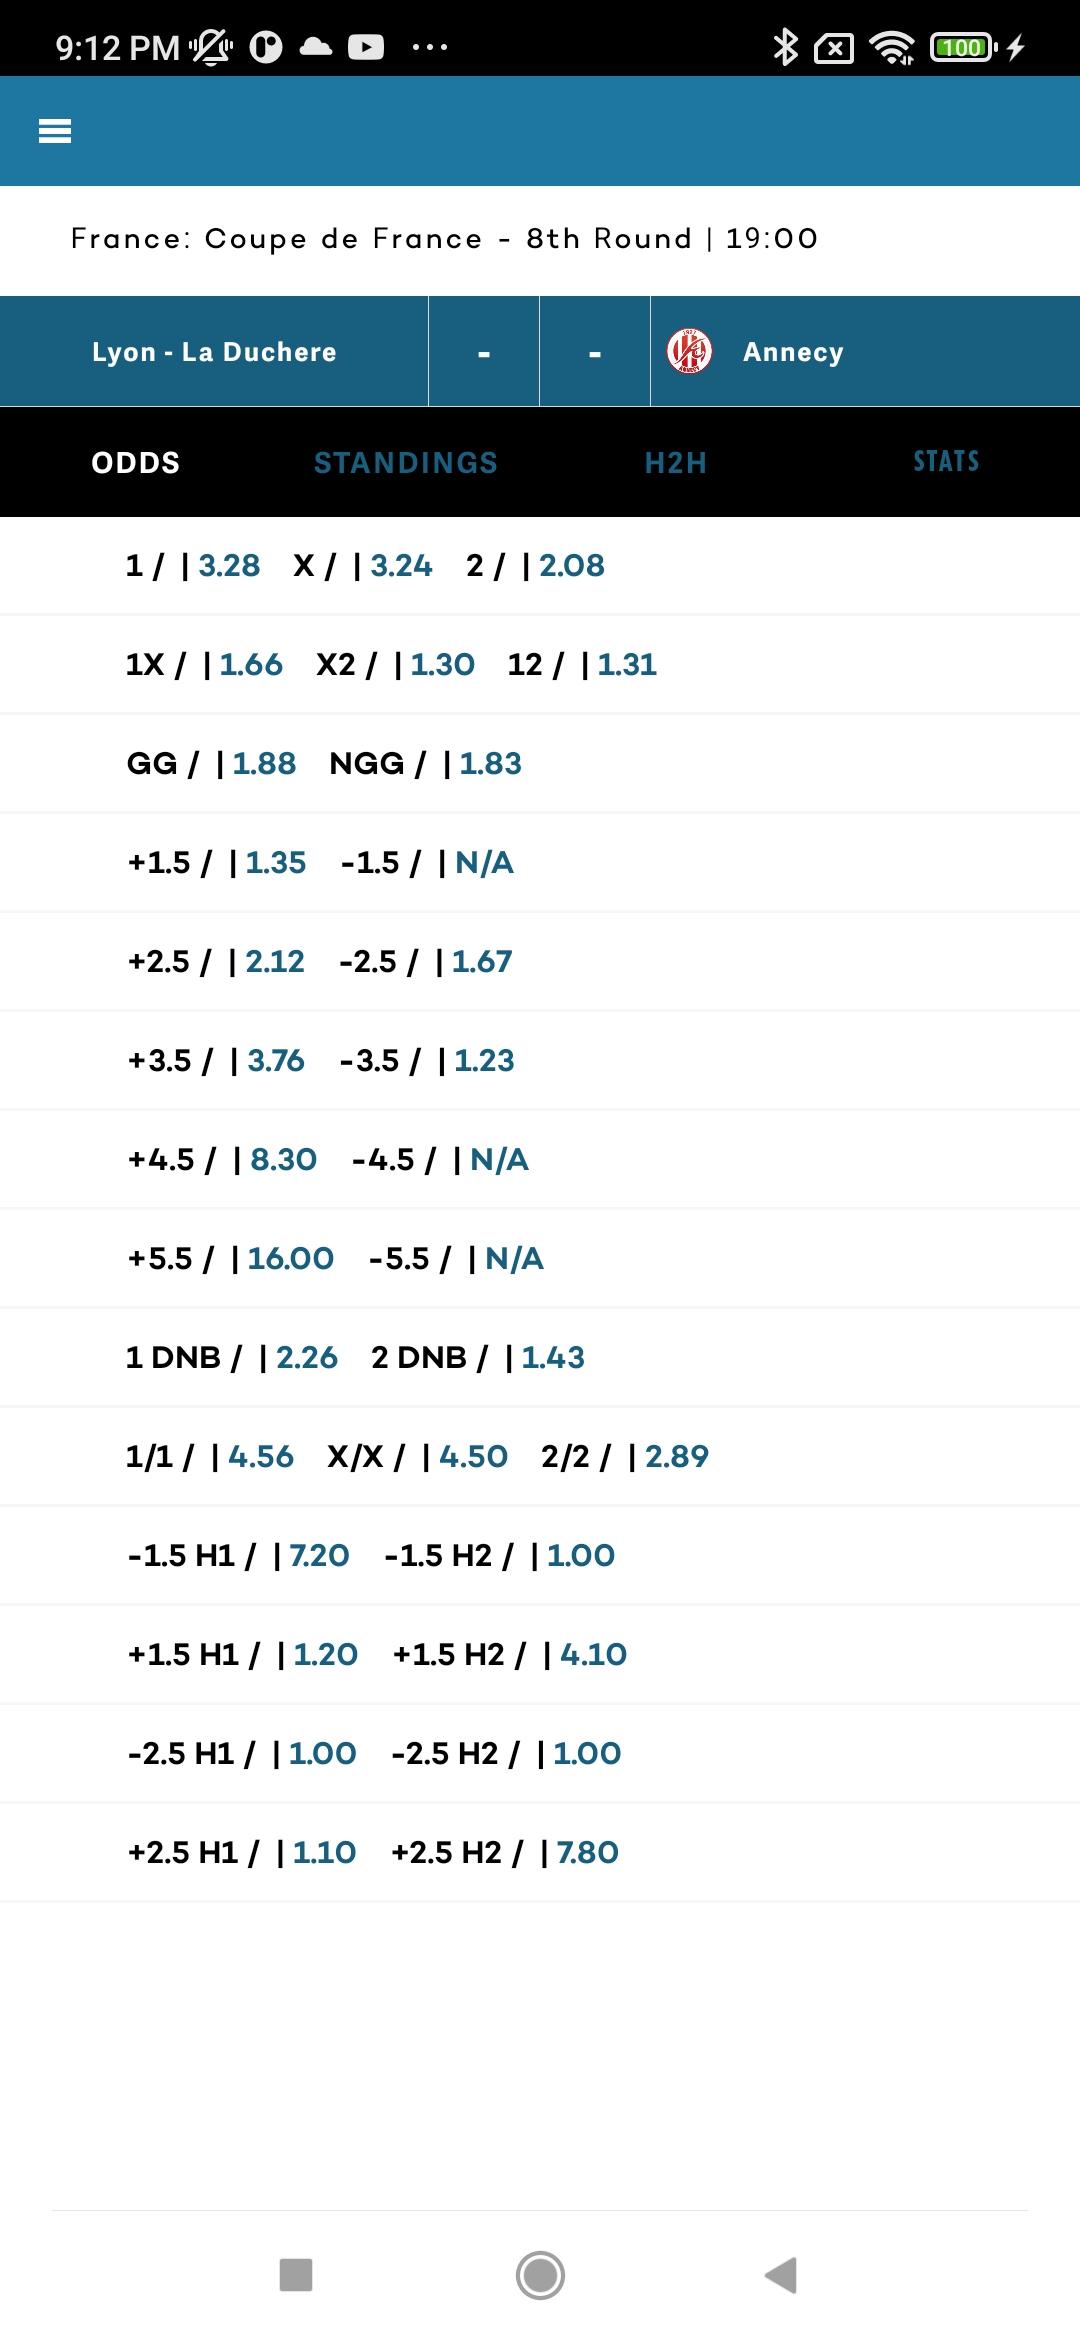Tap away win odds 2.08
Viewport: 1080px width, 2340px height.
coord(572,566)
